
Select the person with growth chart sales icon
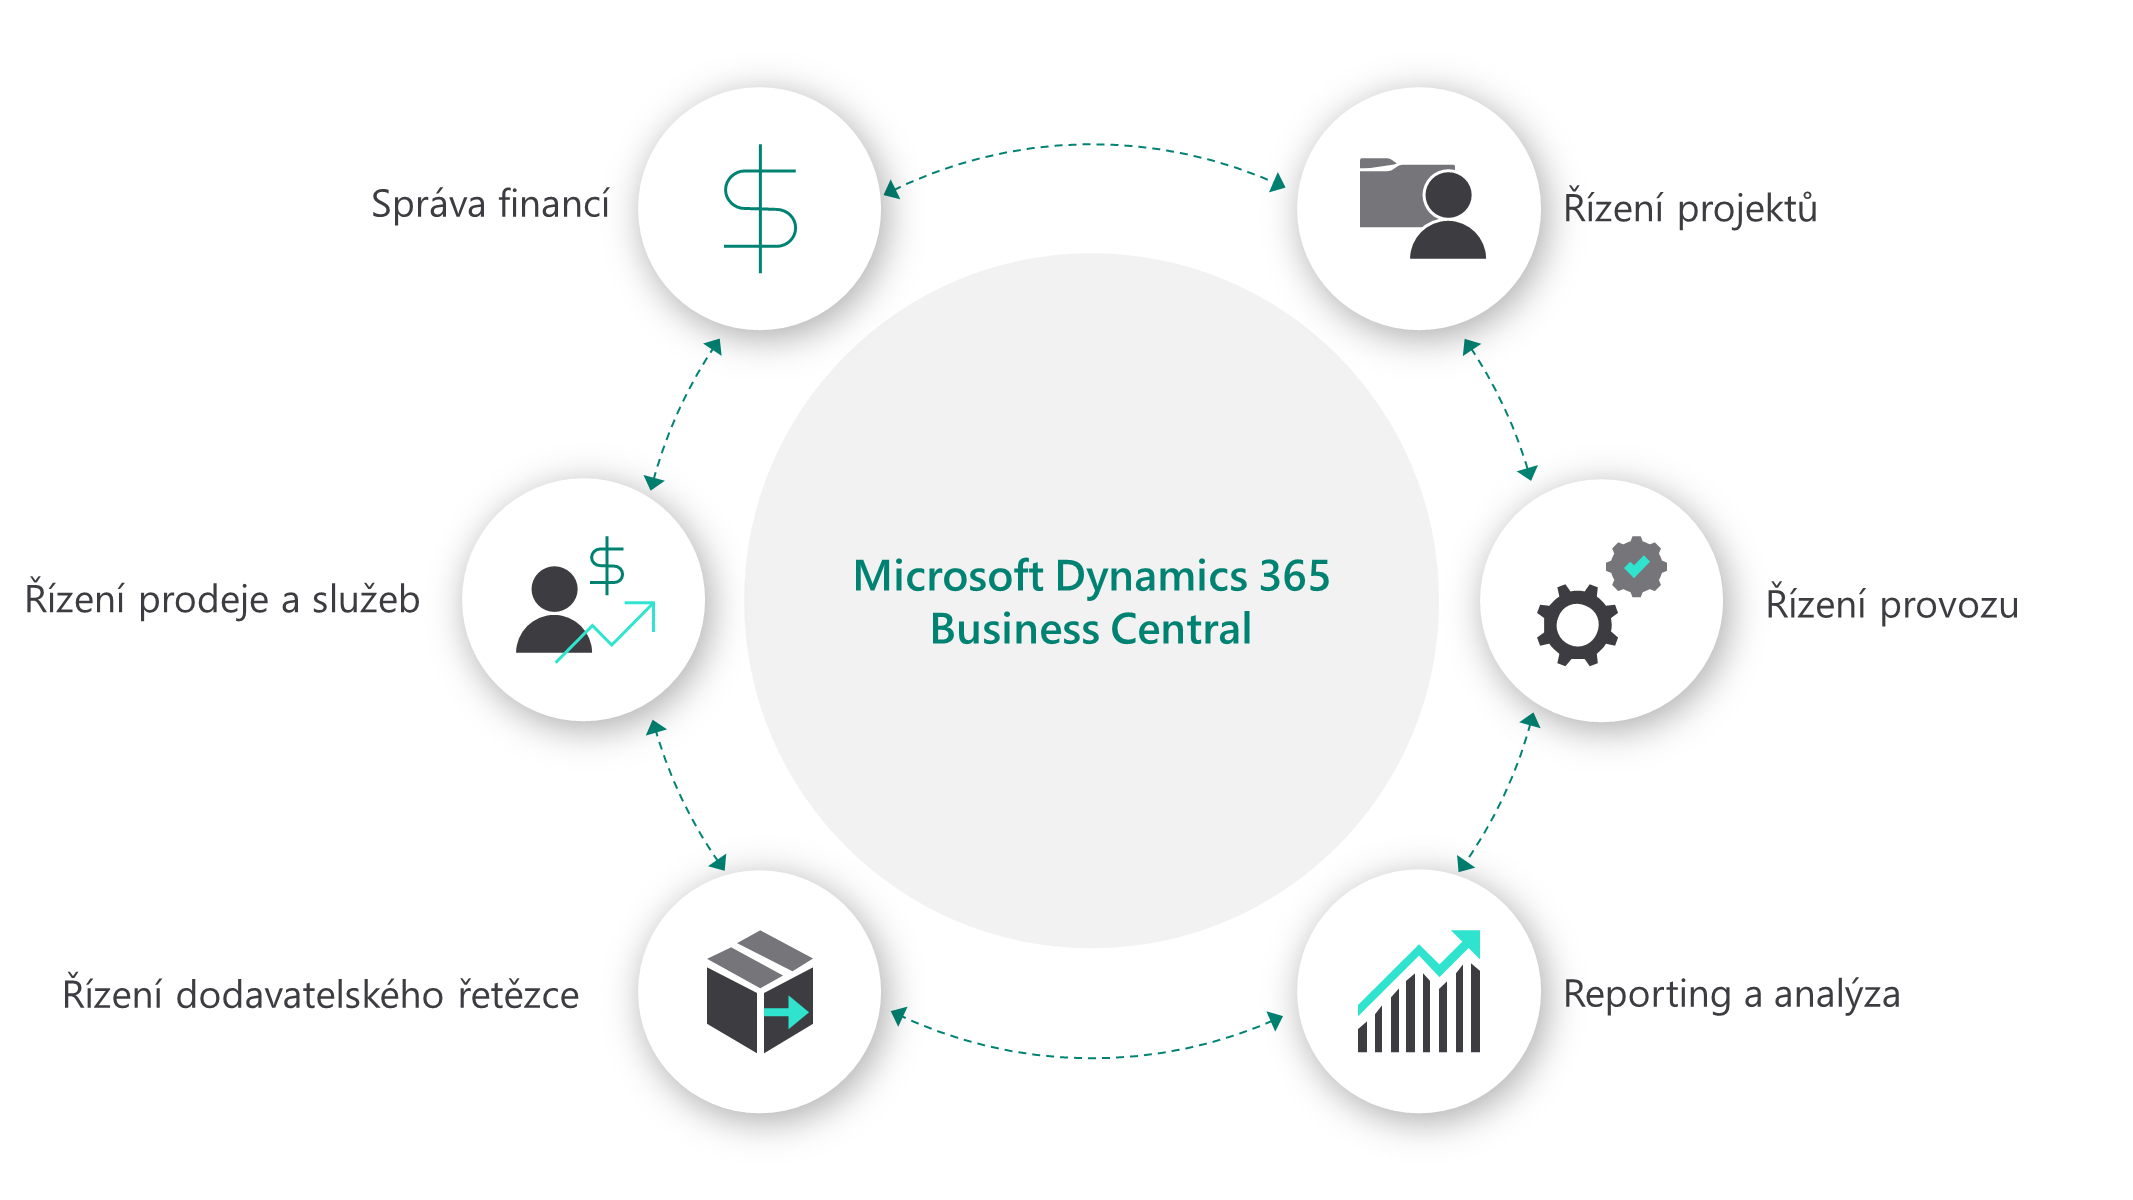(x=585, y=600)
